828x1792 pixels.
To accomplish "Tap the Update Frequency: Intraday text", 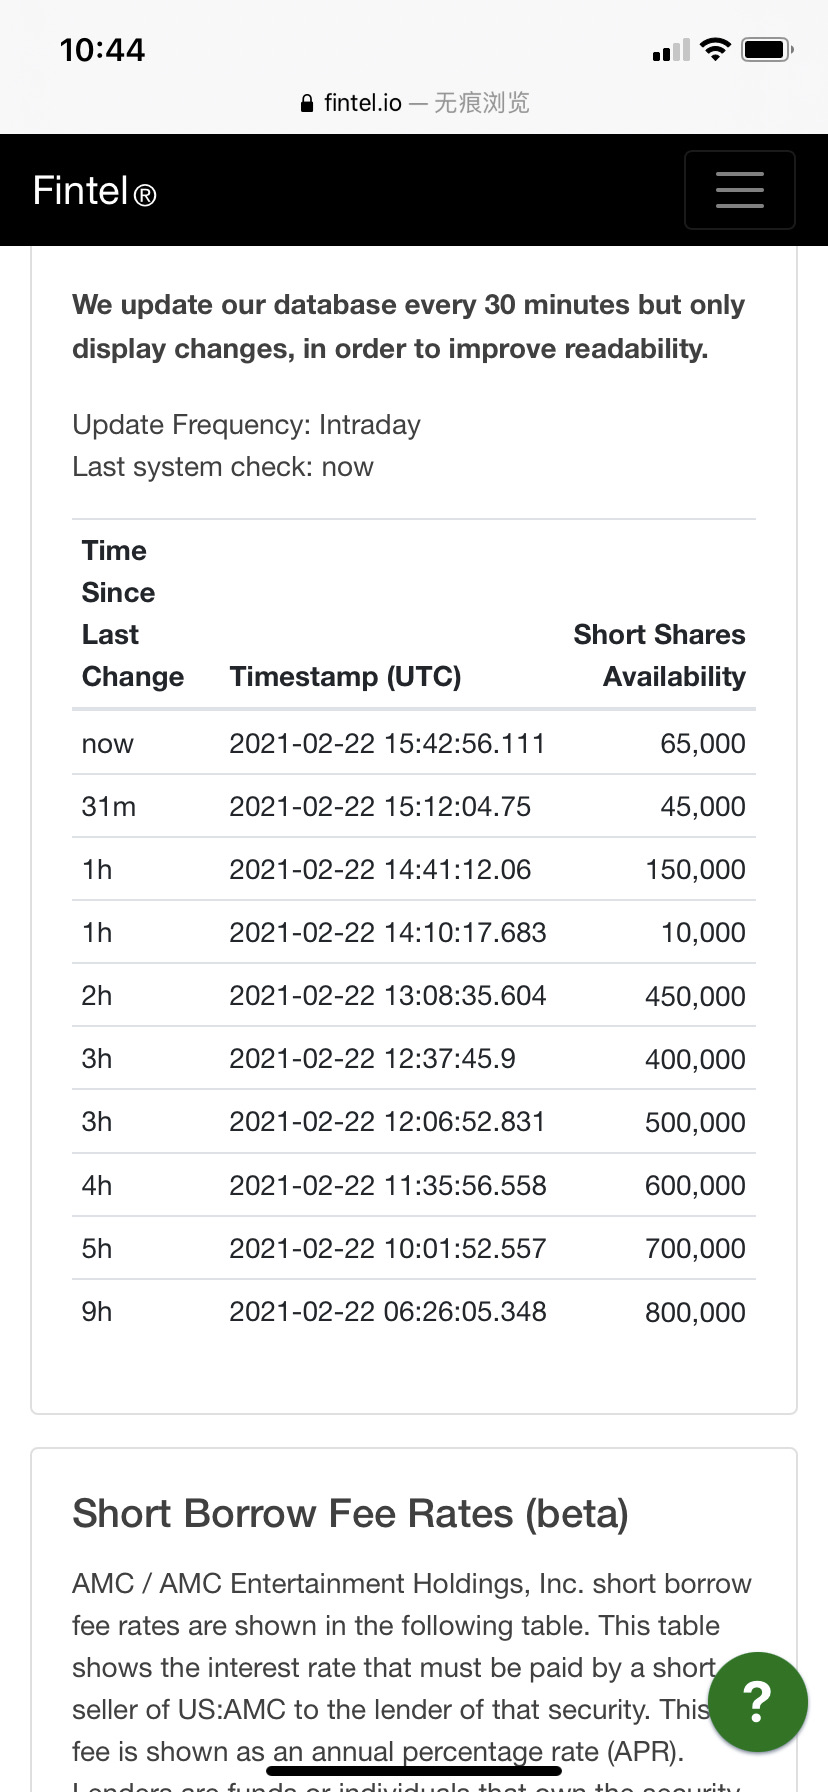I will pyautogui.click(x=246, y=425).
